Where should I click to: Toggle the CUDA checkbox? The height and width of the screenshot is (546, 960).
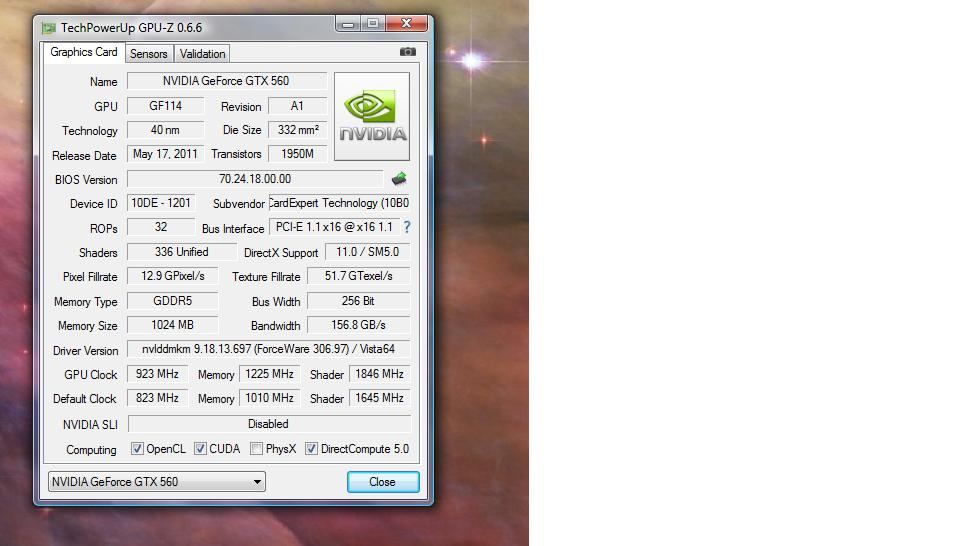click(x=200, y=449)
